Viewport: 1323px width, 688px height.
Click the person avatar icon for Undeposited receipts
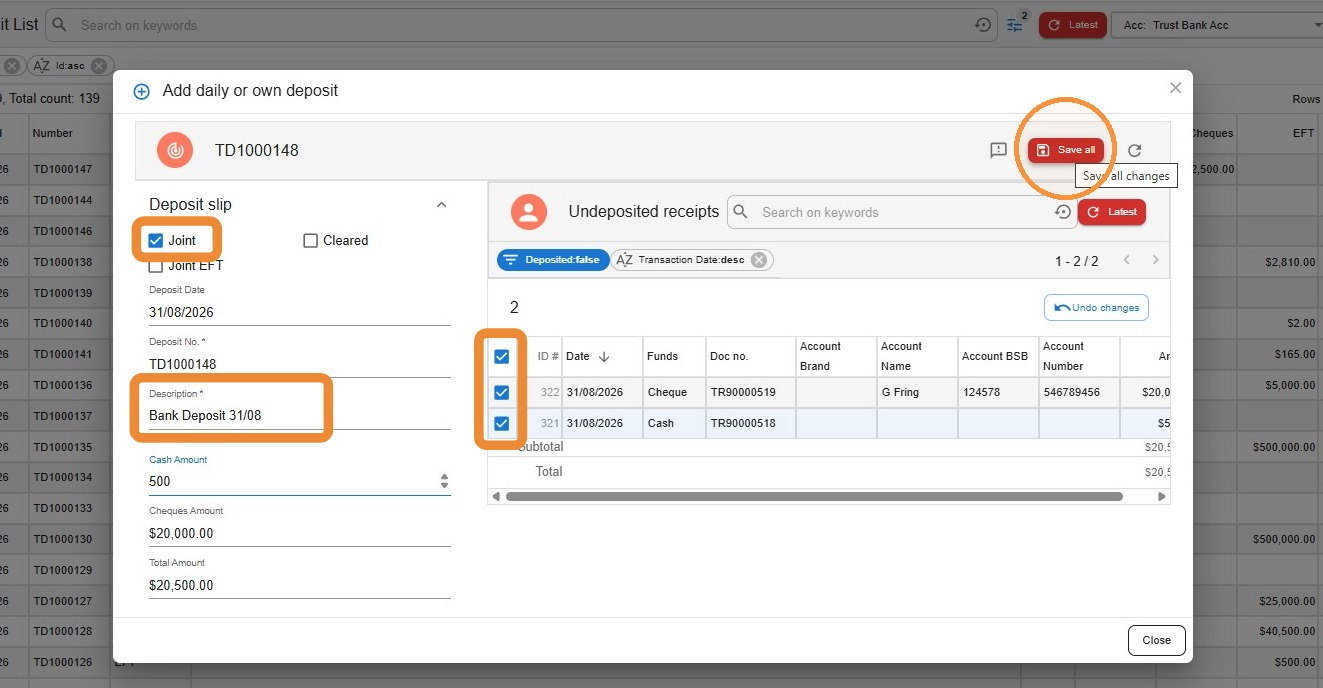point(529,212)
